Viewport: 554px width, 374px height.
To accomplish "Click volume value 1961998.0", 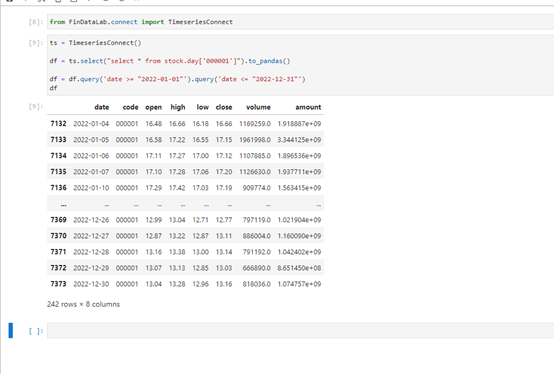I will tap(255, 139).
